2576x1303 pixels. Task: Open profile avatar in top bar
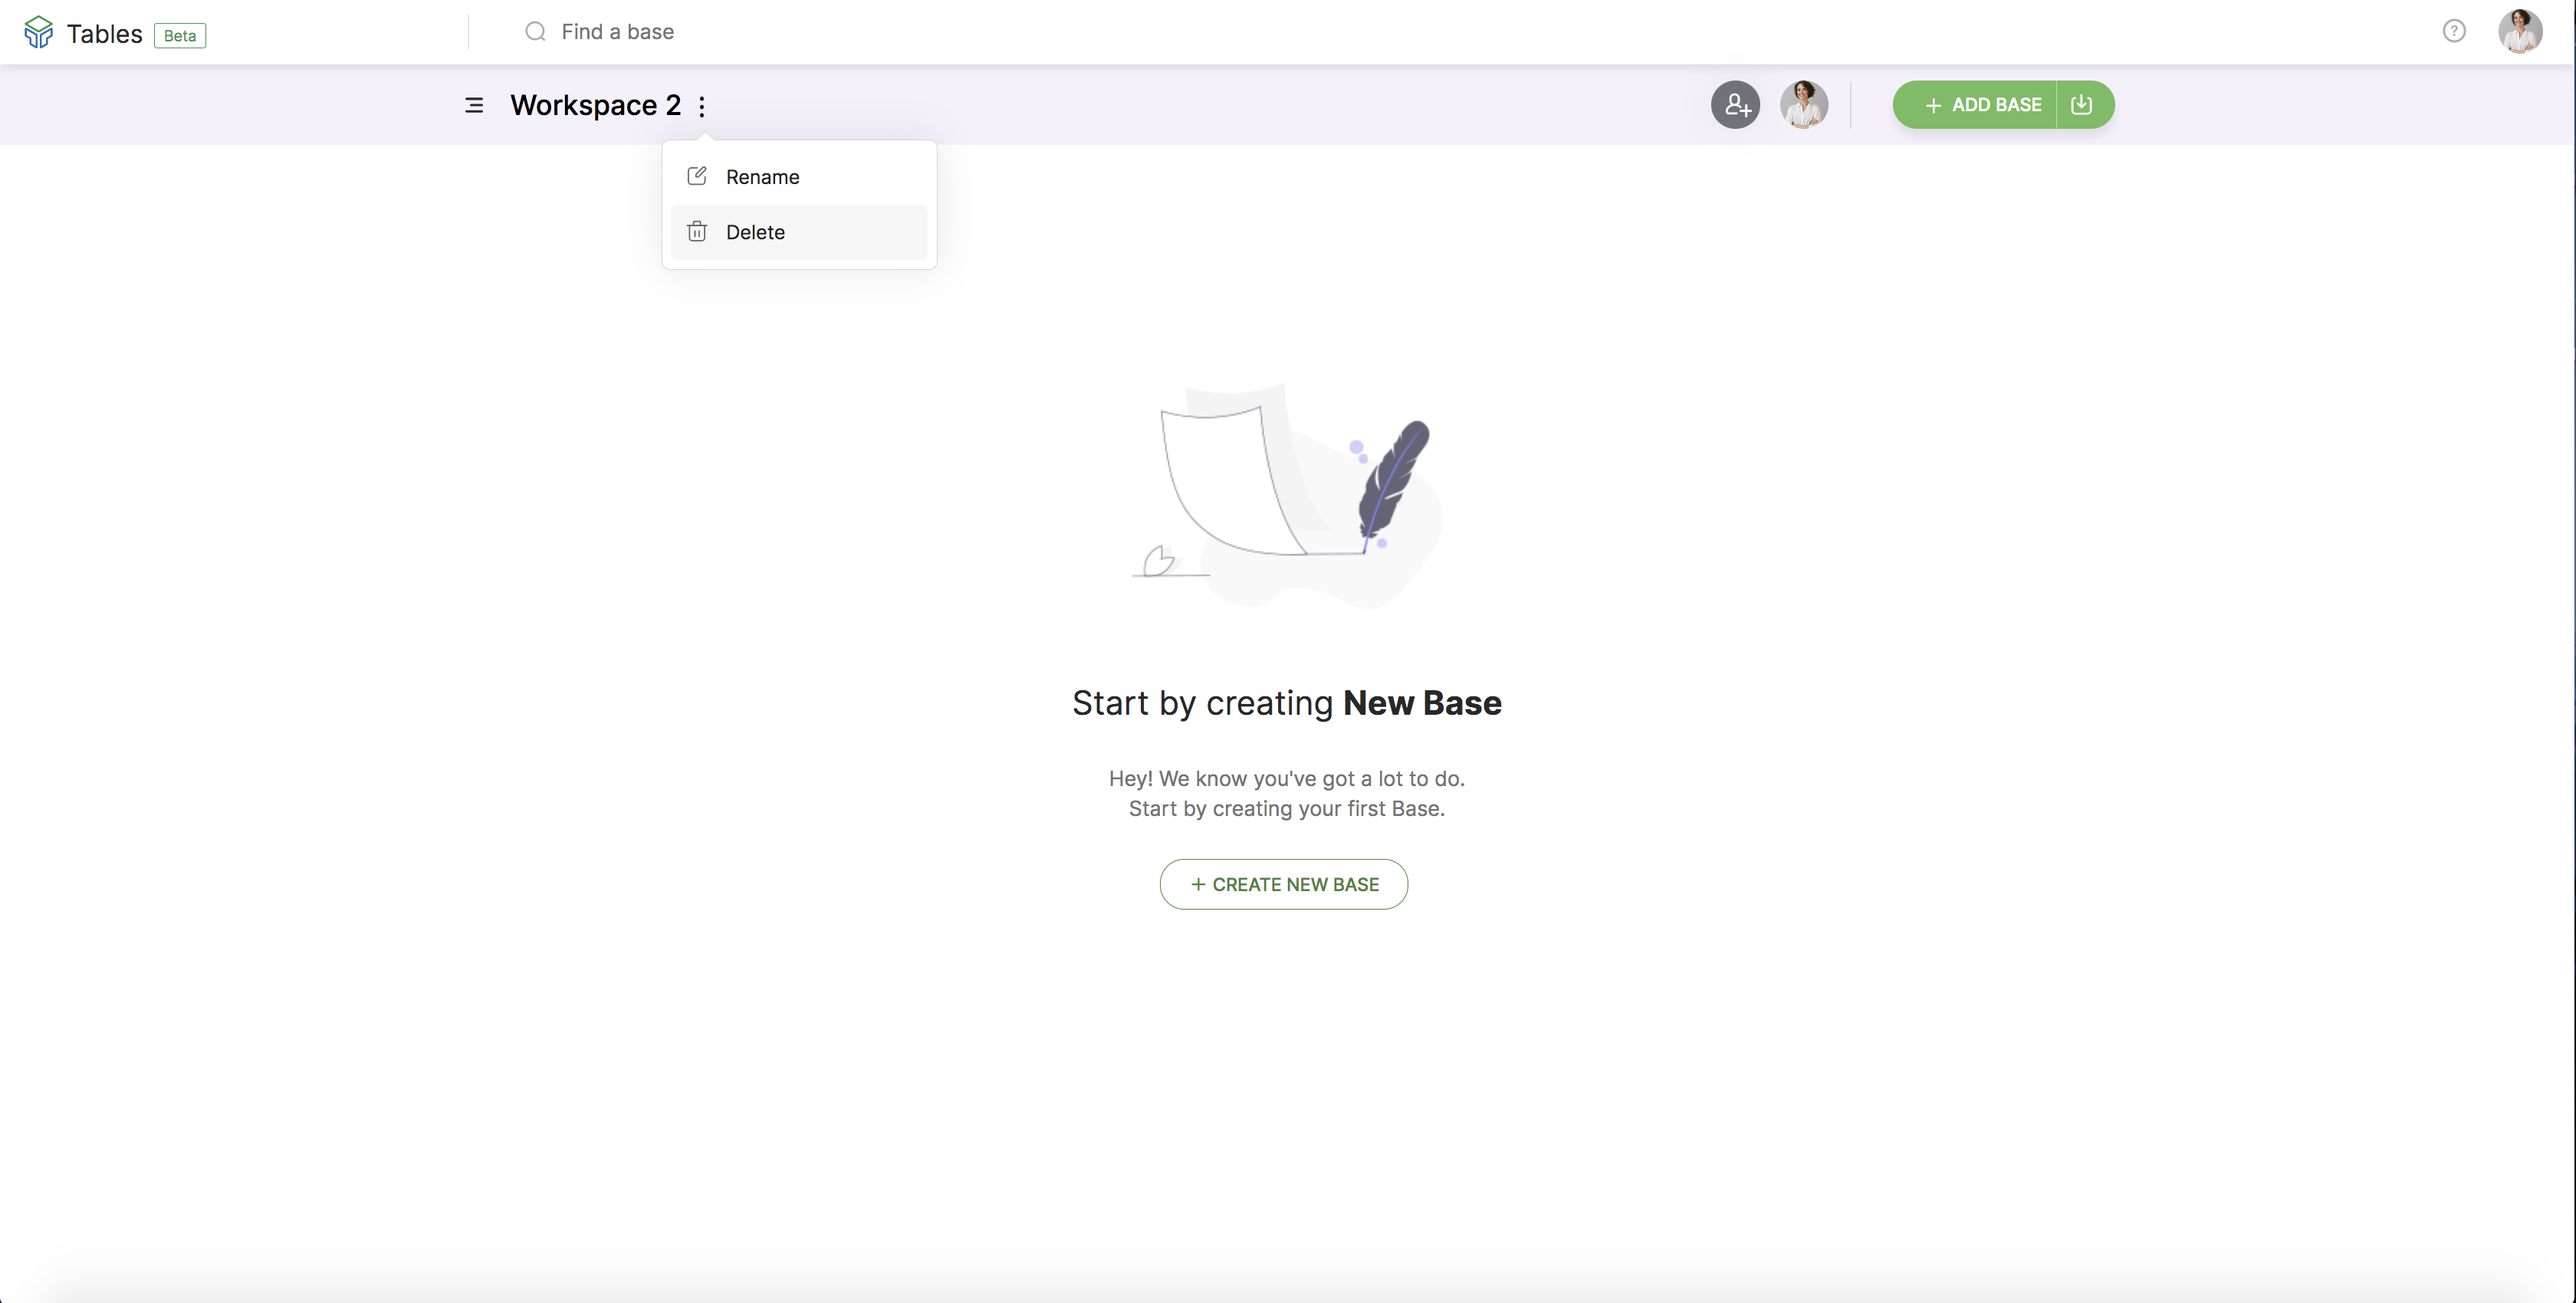(x=2519, y=31)
